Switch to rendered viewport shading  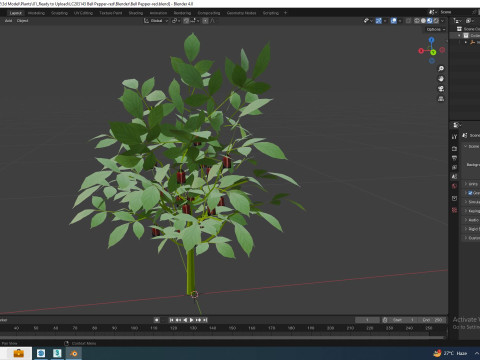point(436,21)
